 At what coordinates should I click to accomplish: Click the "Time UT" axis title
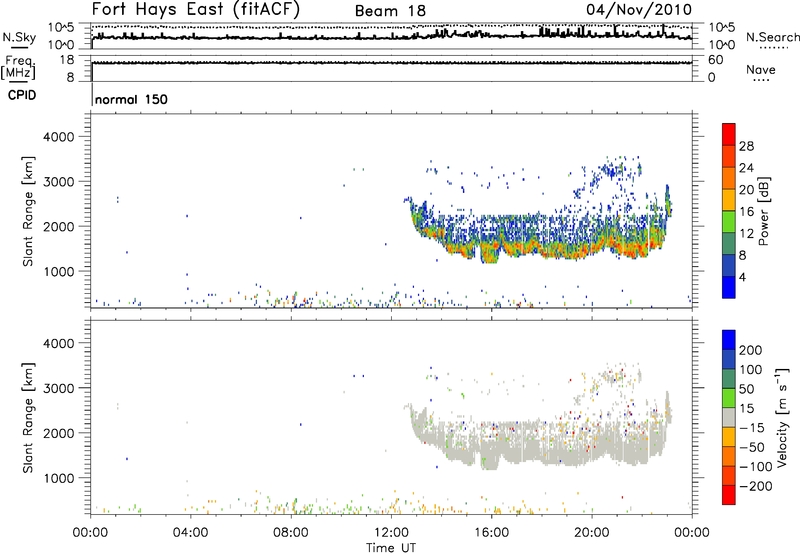(x=391, y=547)
